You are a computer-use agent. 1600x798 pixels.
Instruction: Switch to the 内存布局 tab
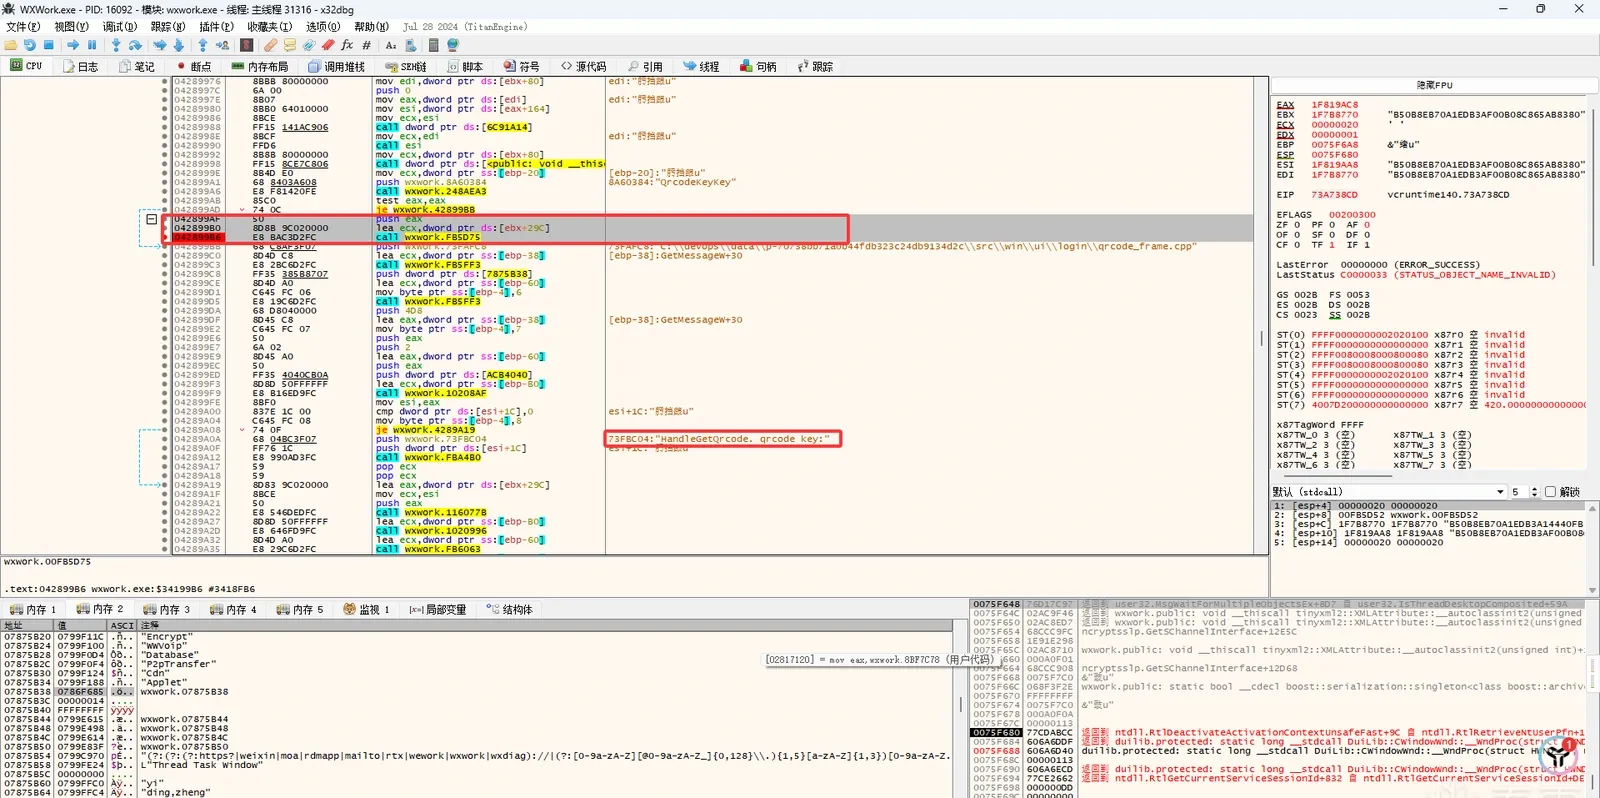point(260,67)
